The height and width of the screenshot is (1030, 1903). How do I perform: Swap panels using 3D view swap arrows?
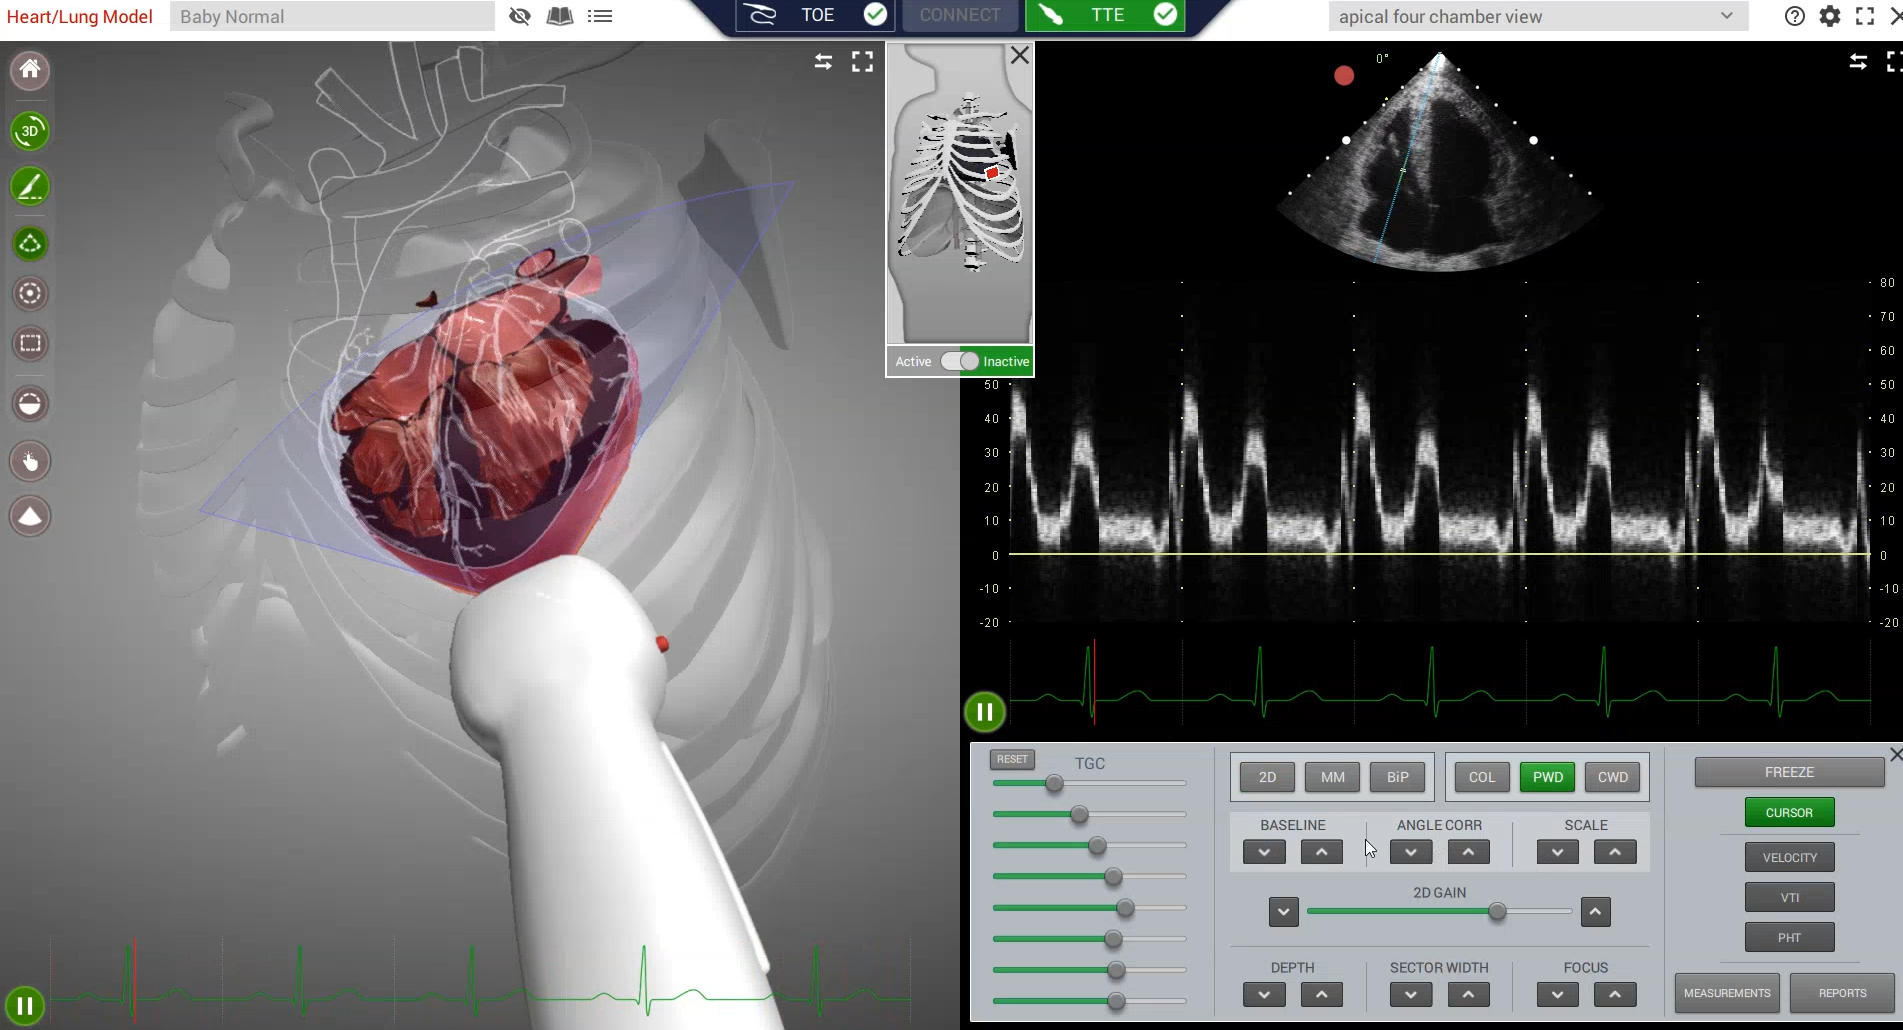[x=823, y=62]
